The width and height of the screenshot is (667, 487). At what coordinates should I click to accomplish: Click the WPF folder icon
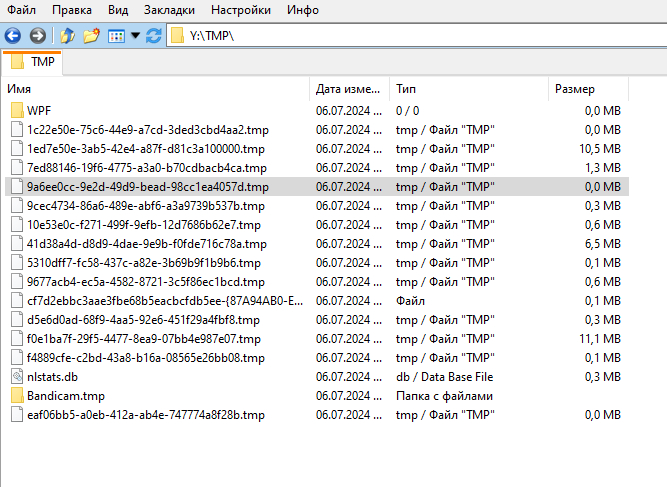[17, 111]
